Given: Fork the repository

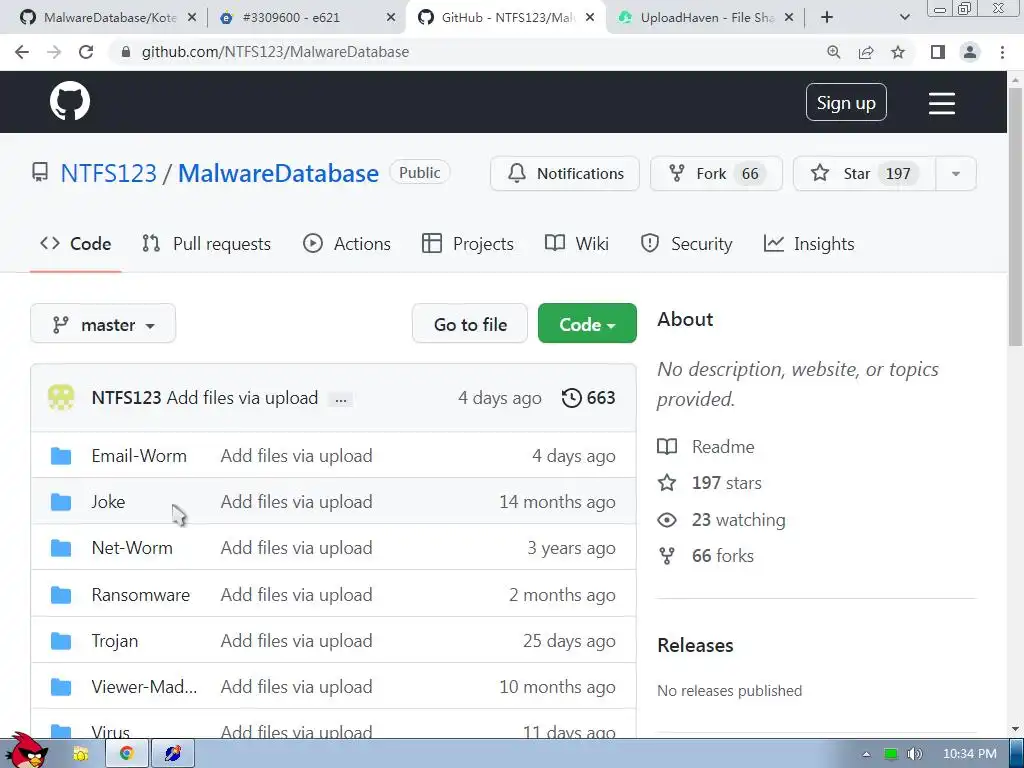Looking at the screenshot, I should (x=716, y=174).
